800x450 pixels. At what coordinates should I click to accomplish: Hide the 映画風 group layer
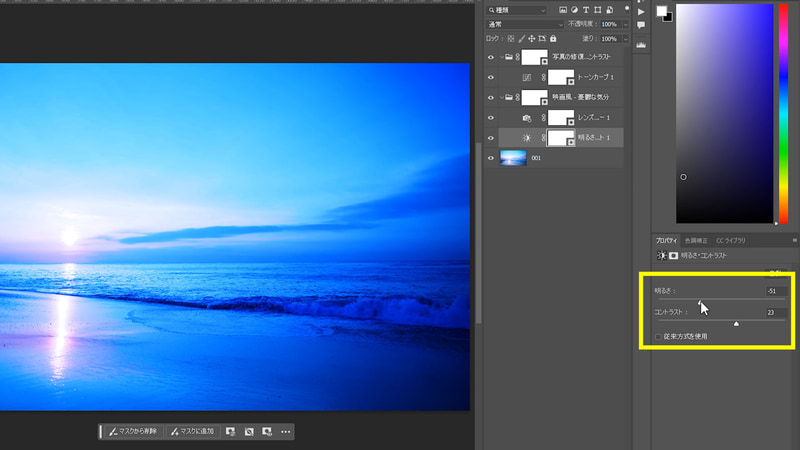491,97
